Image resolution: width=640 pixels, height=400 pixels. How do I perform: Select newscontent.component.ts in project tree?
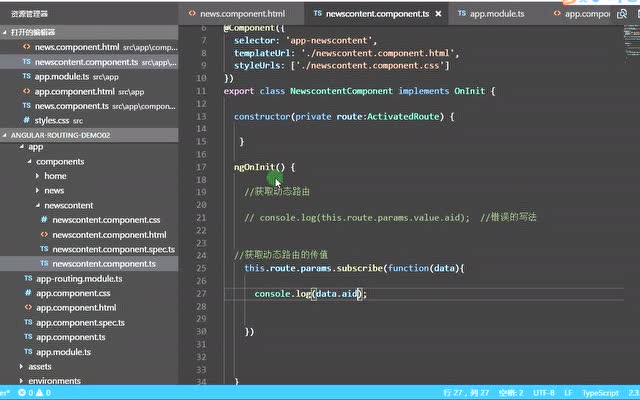pos(89,264)
